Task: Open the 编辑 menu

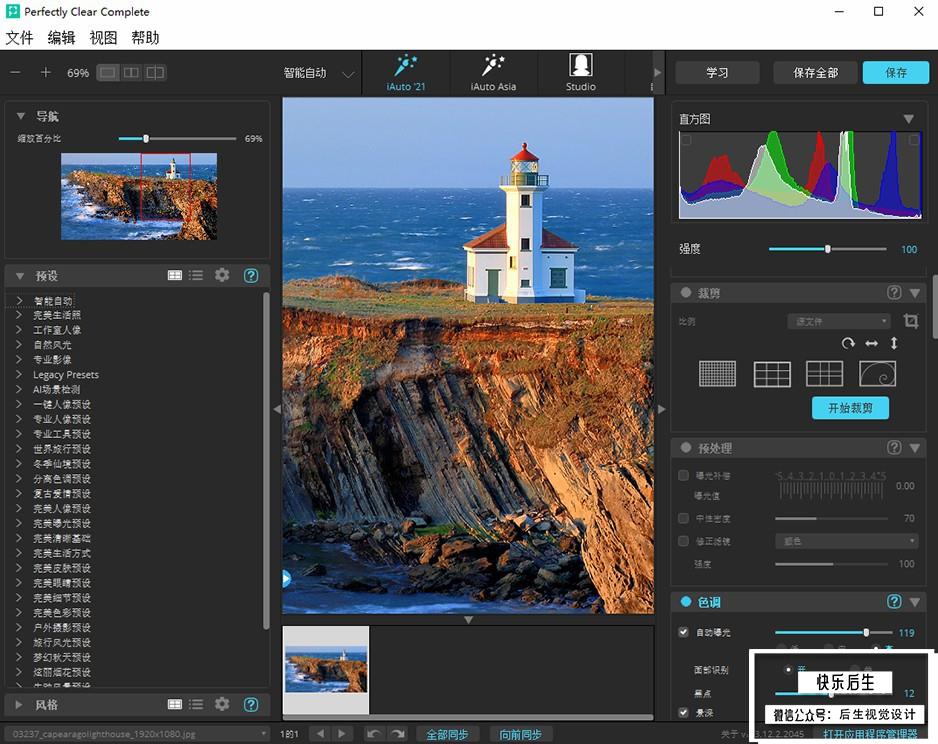Action: 62,38
